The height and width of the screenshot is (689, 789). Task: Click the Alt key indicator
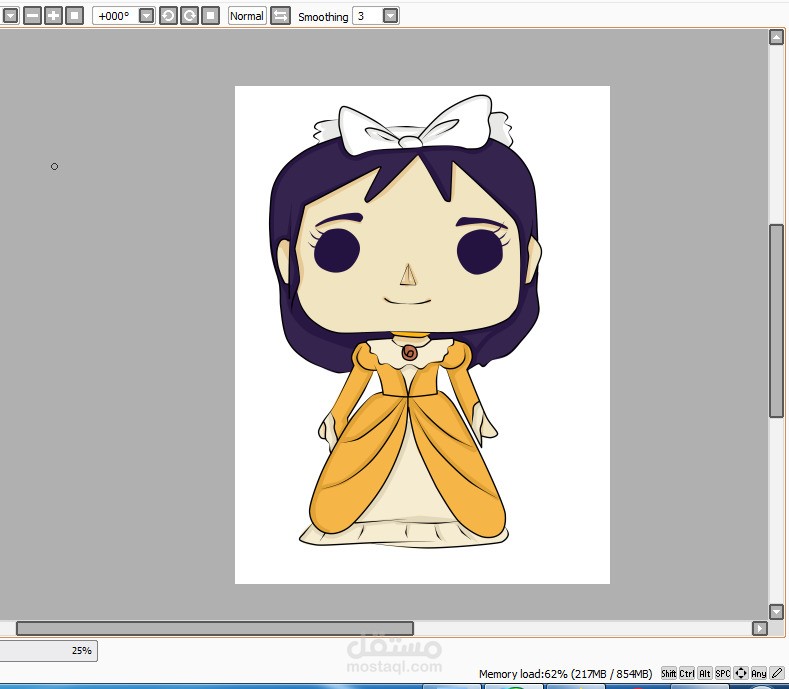(x=704, y=673)
